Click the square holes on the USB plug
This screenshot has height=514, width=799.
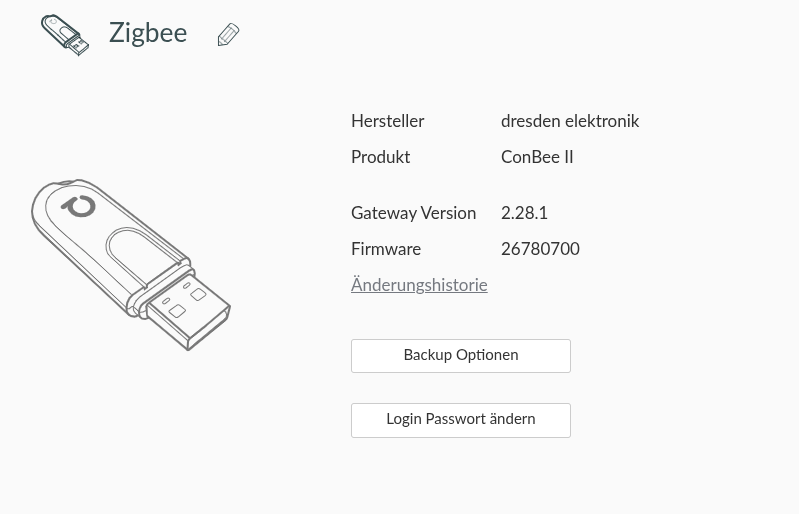(x=187, y=303)
